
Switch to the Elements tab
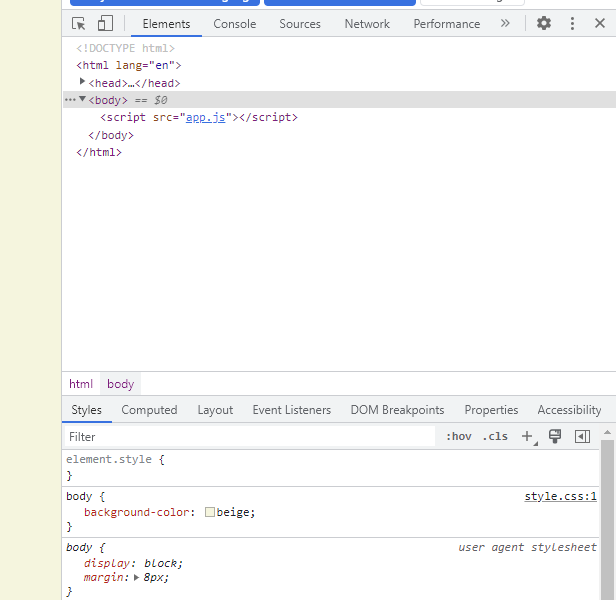pos(166,24)
